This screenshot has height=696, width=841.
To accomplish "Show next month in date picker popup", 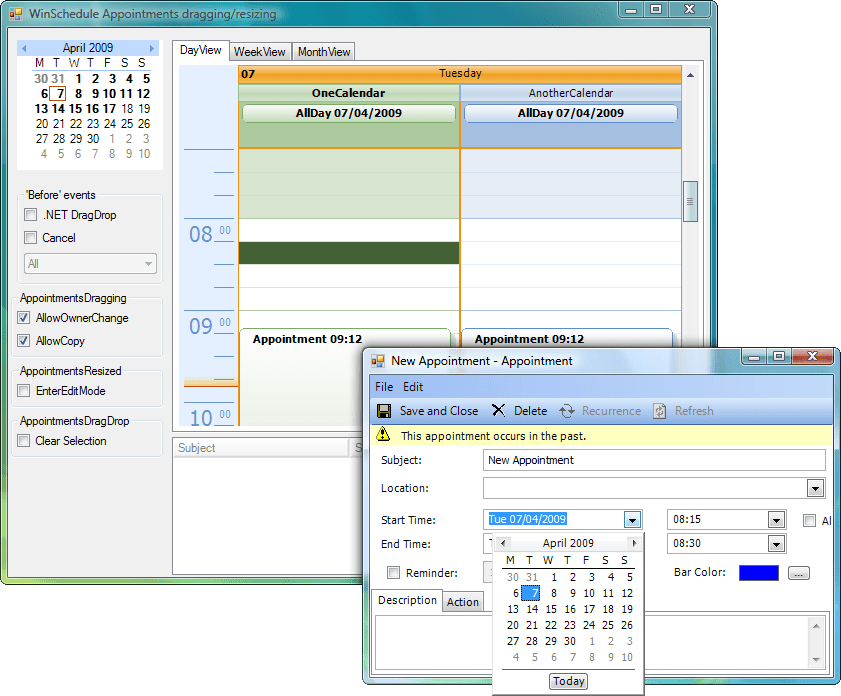I will (633, 543).
